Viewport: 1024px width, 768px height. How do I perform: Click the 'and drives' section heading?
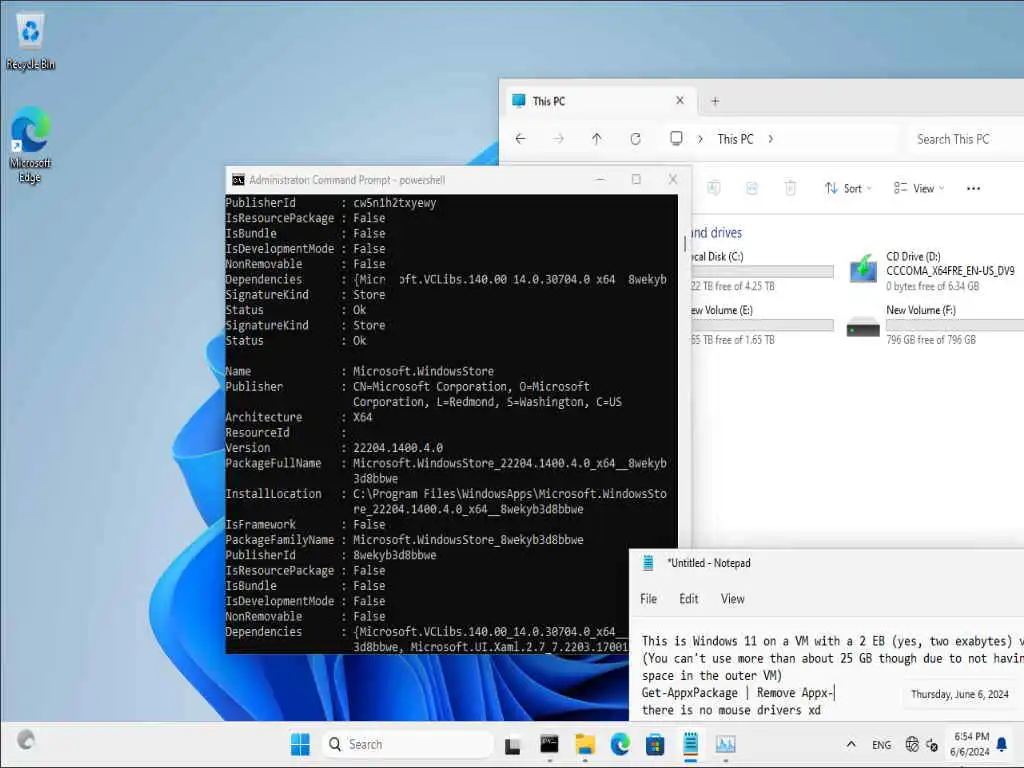coord(716,232)
